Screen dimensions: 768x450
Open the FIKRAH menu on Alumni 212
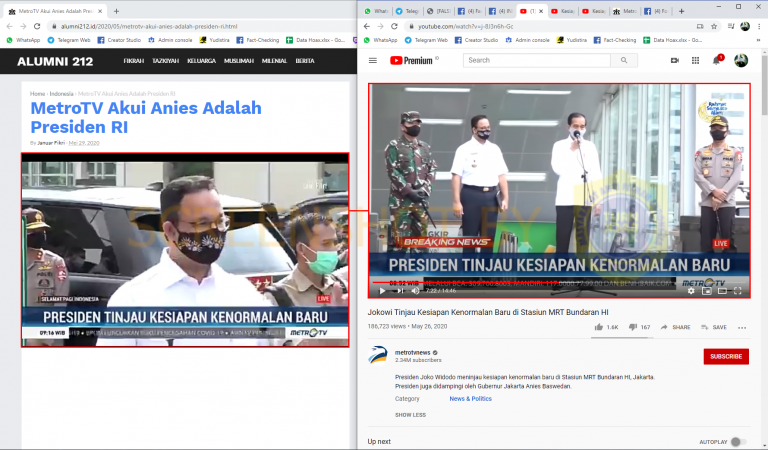tap(133, 61)
